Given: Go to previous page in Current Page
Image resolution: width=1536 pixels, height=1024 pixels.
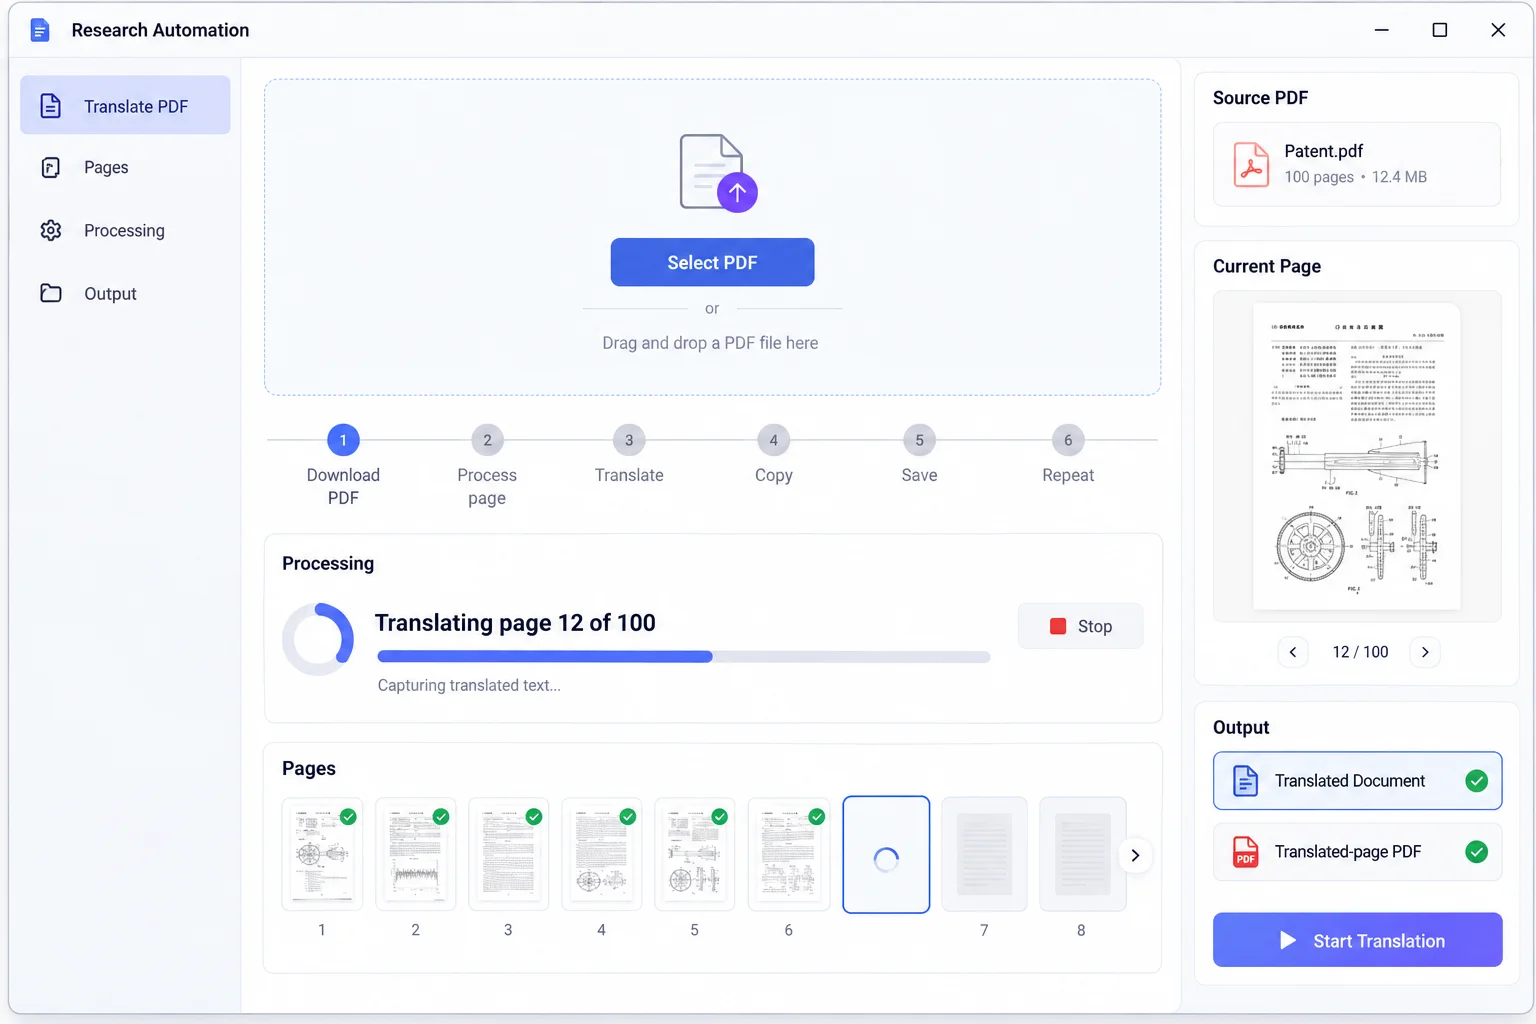Looking at the screenshot, I should point(1293,652).
